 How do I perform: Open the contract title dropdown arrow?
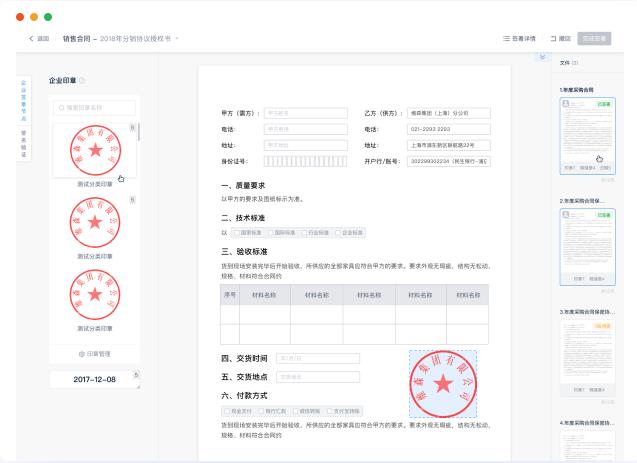click(x=177, y=39)
